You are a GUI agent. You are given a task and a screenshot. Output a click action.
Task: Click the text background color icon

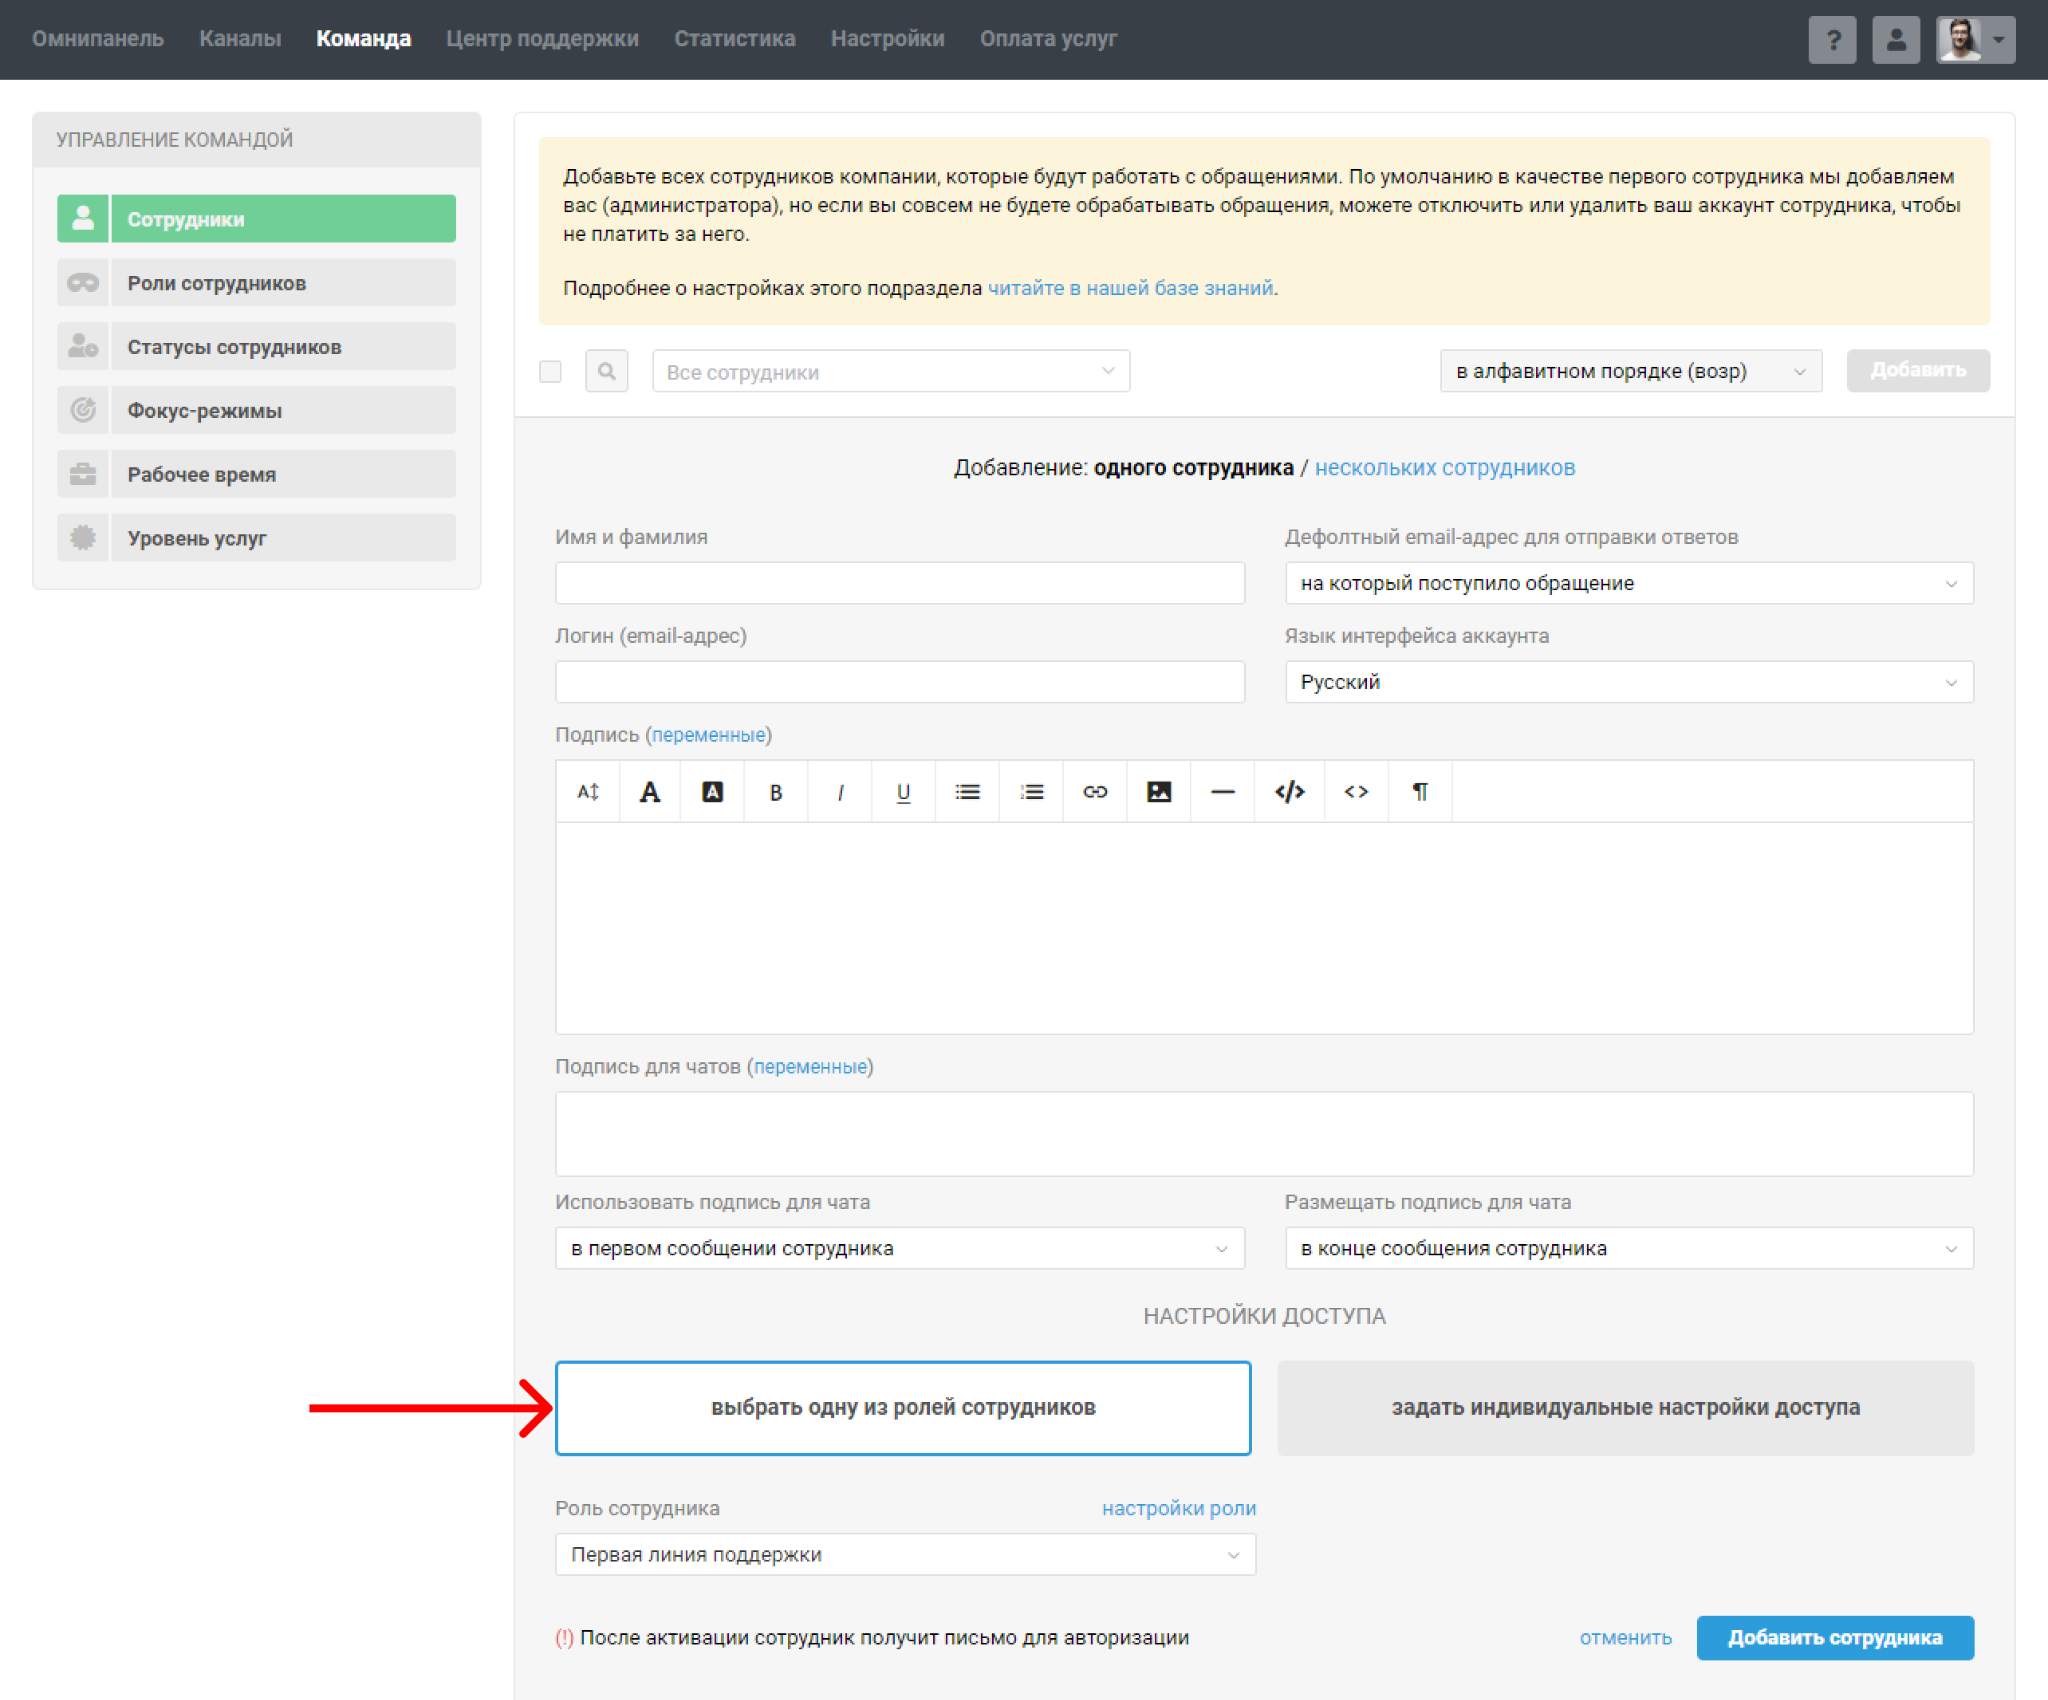pos(712,792)
